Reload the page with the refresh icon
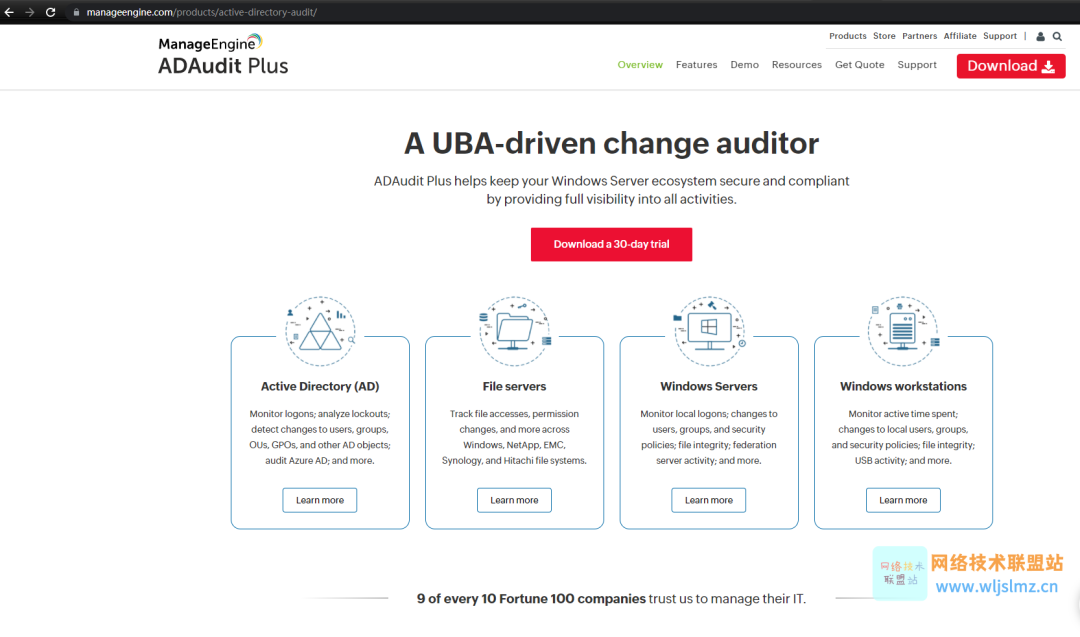 point(50,12)
